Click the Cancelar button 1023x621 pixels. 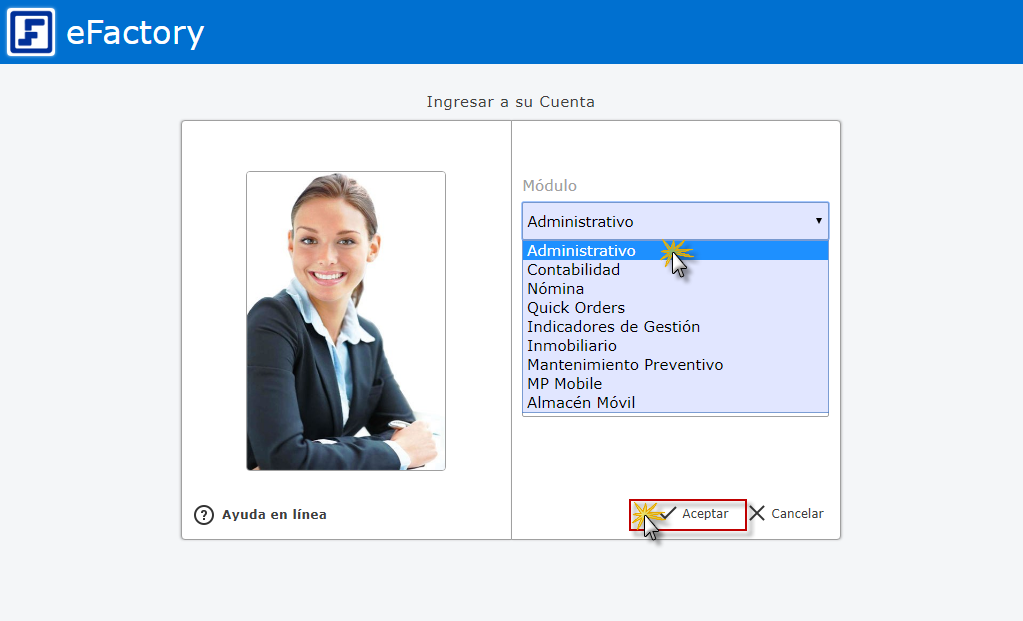[x=786, y=513]
